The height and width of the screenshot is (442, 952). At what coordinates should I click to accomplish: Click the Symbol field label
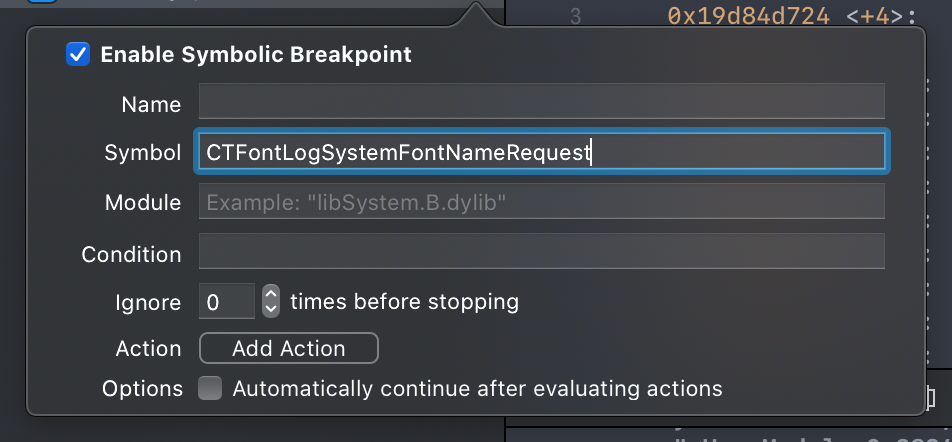143,153
